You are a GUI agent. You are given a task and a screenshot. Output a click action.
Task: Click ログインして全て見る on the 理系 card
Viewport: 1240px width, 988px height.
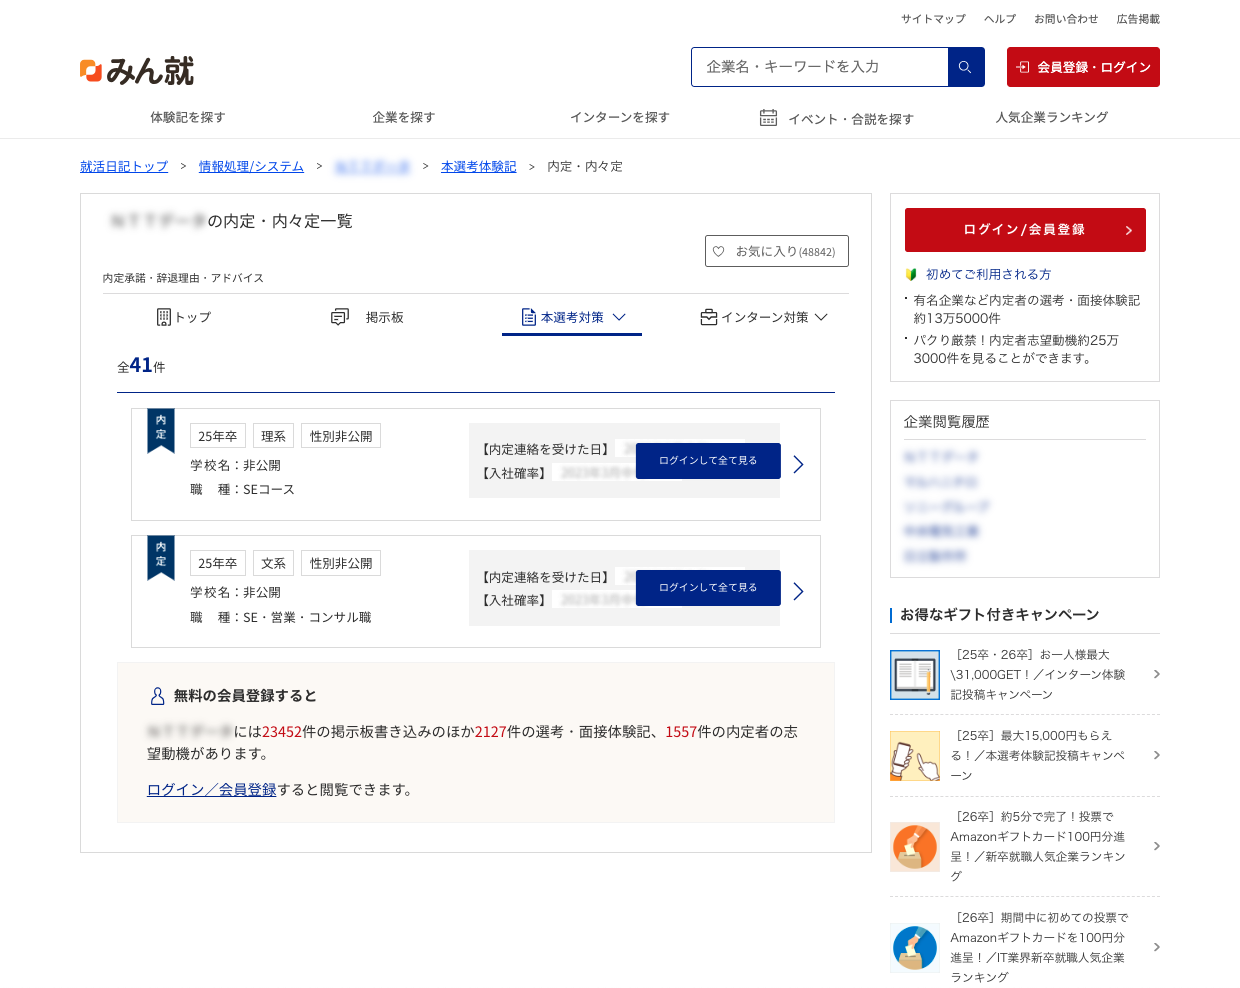pyautogui.click(x=708, y=461)
